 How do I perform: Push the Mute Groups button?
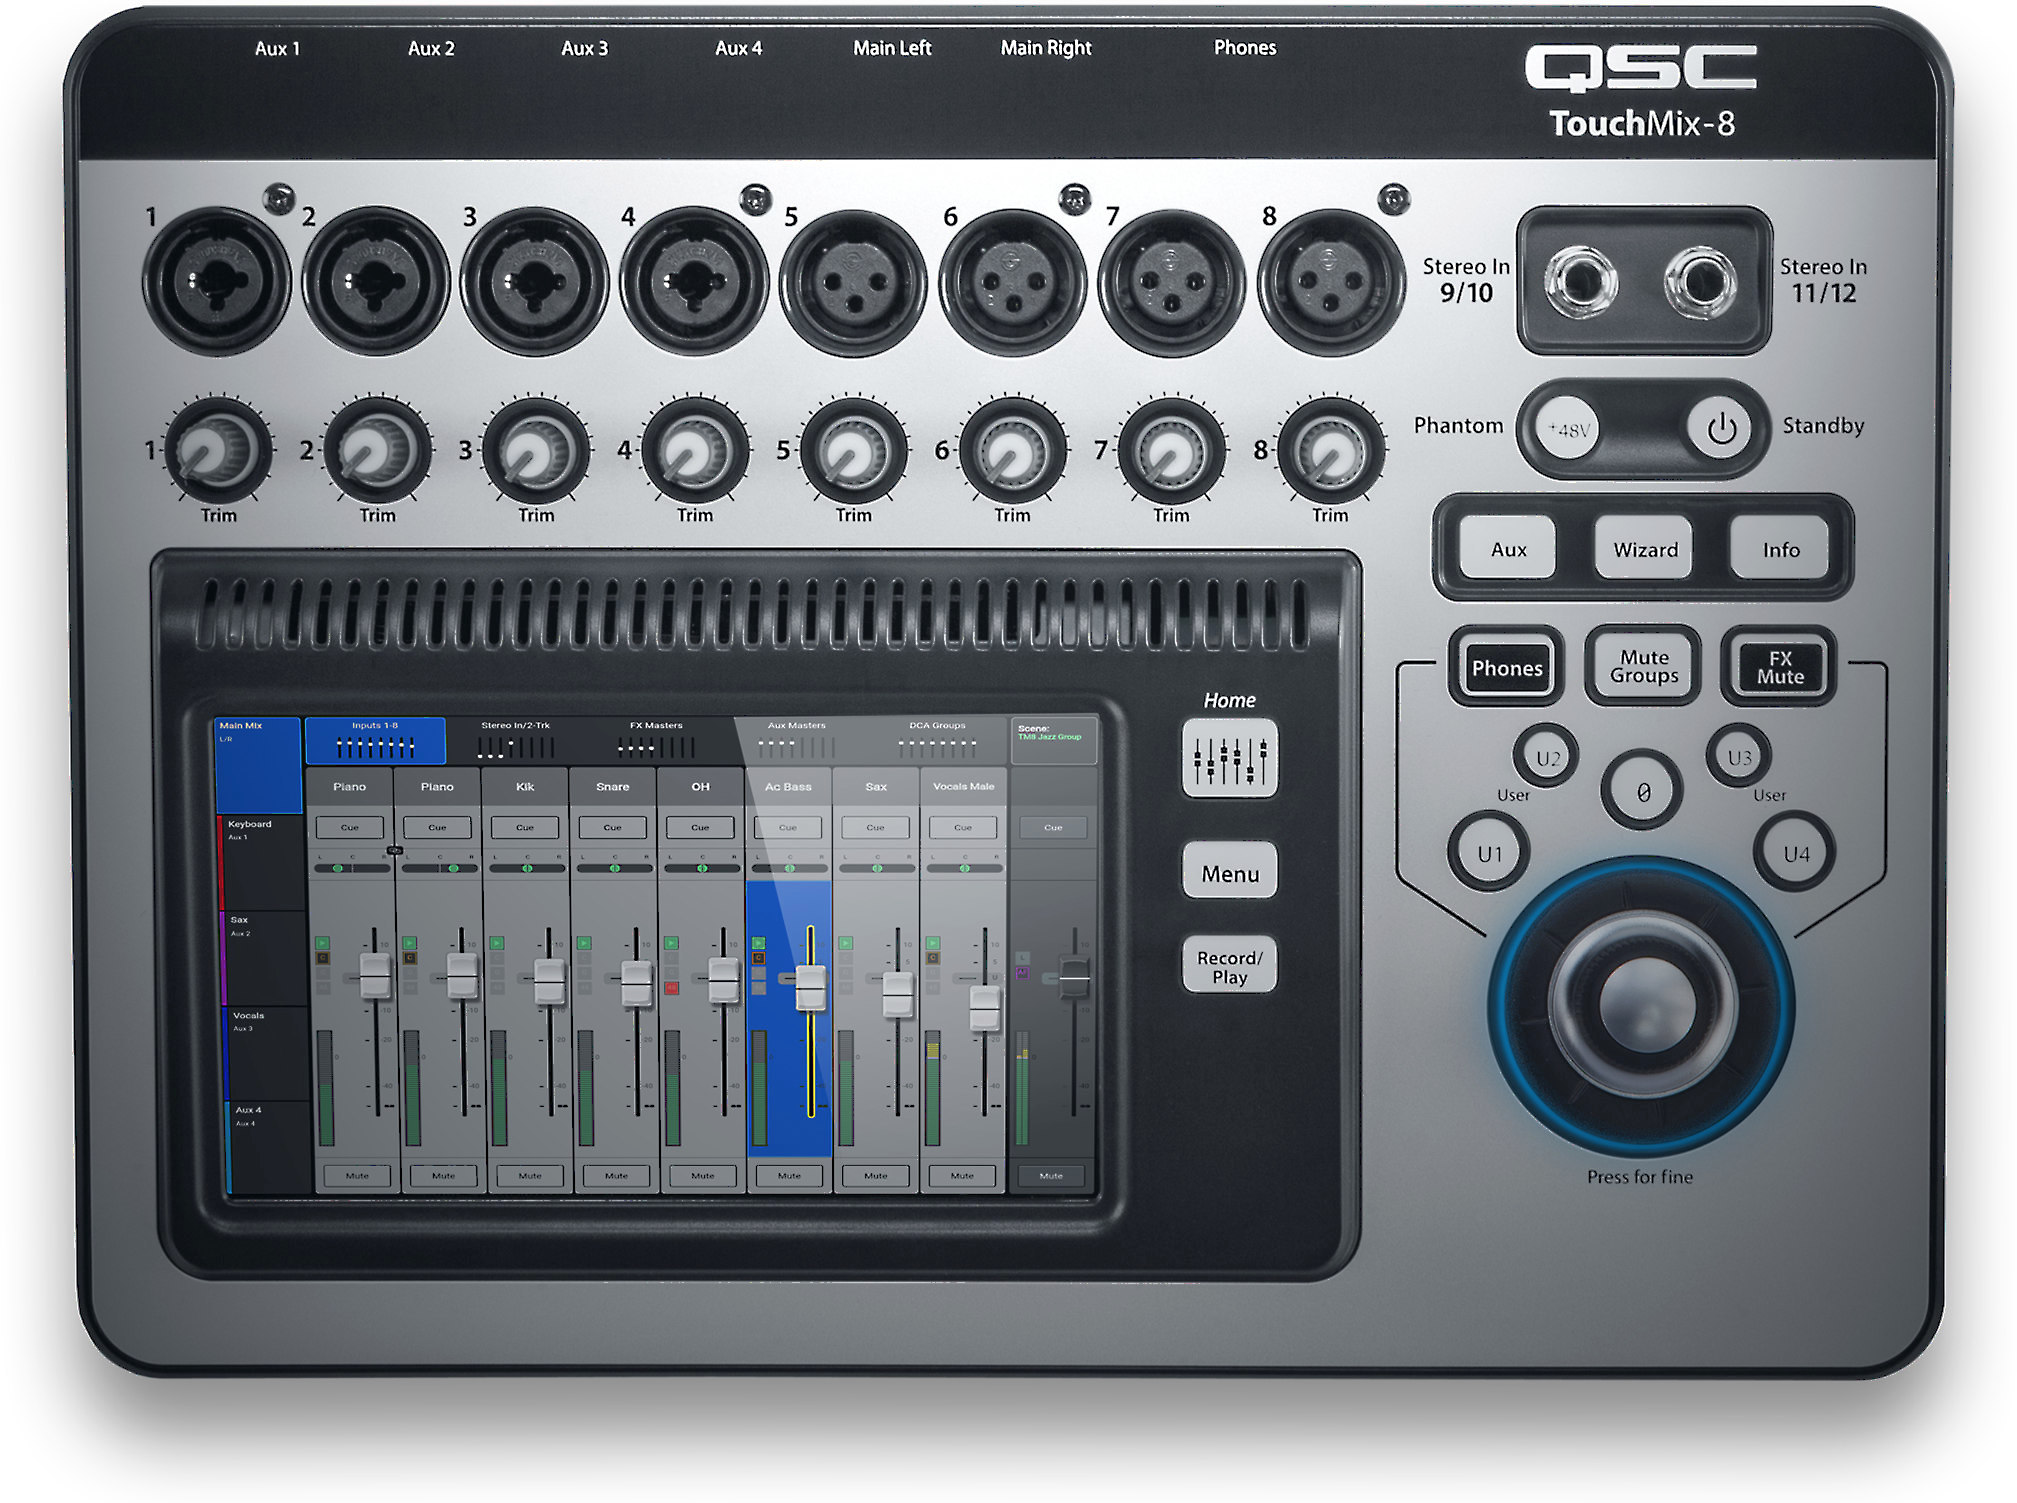click(1644, 667)
